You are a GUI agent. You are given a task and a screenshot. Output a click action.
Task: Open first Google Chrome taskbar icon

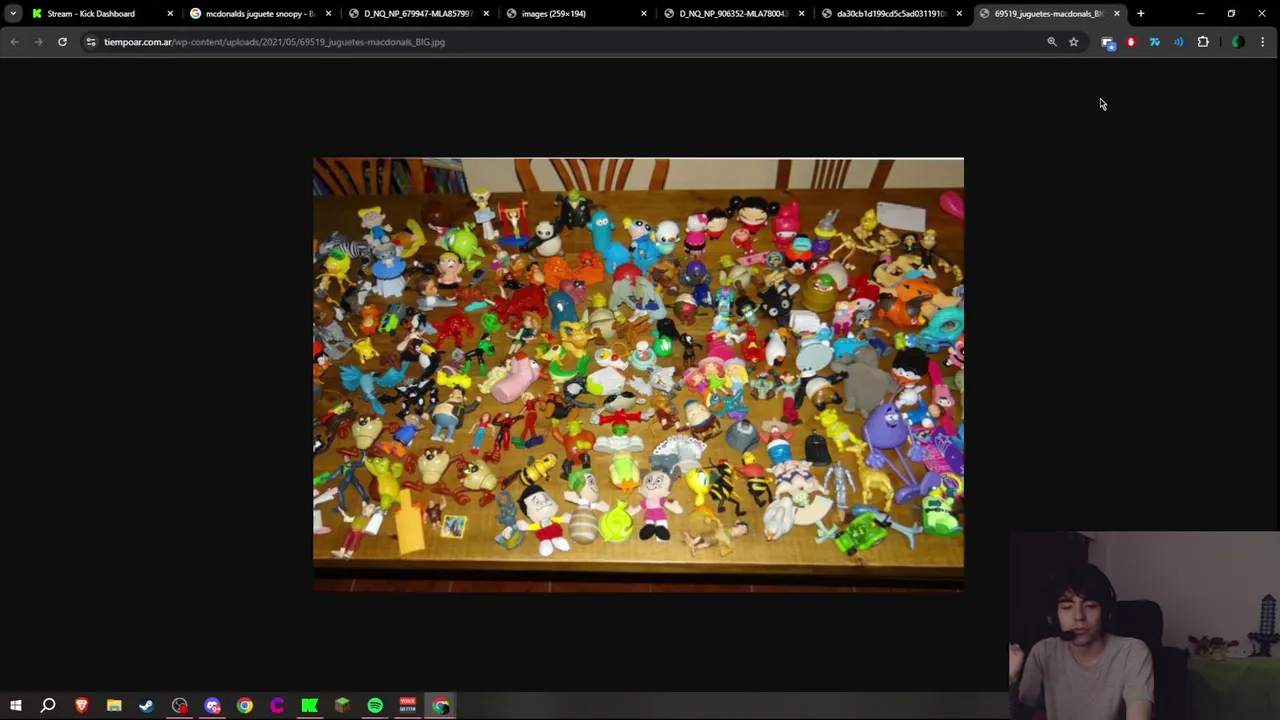(244, 706)
